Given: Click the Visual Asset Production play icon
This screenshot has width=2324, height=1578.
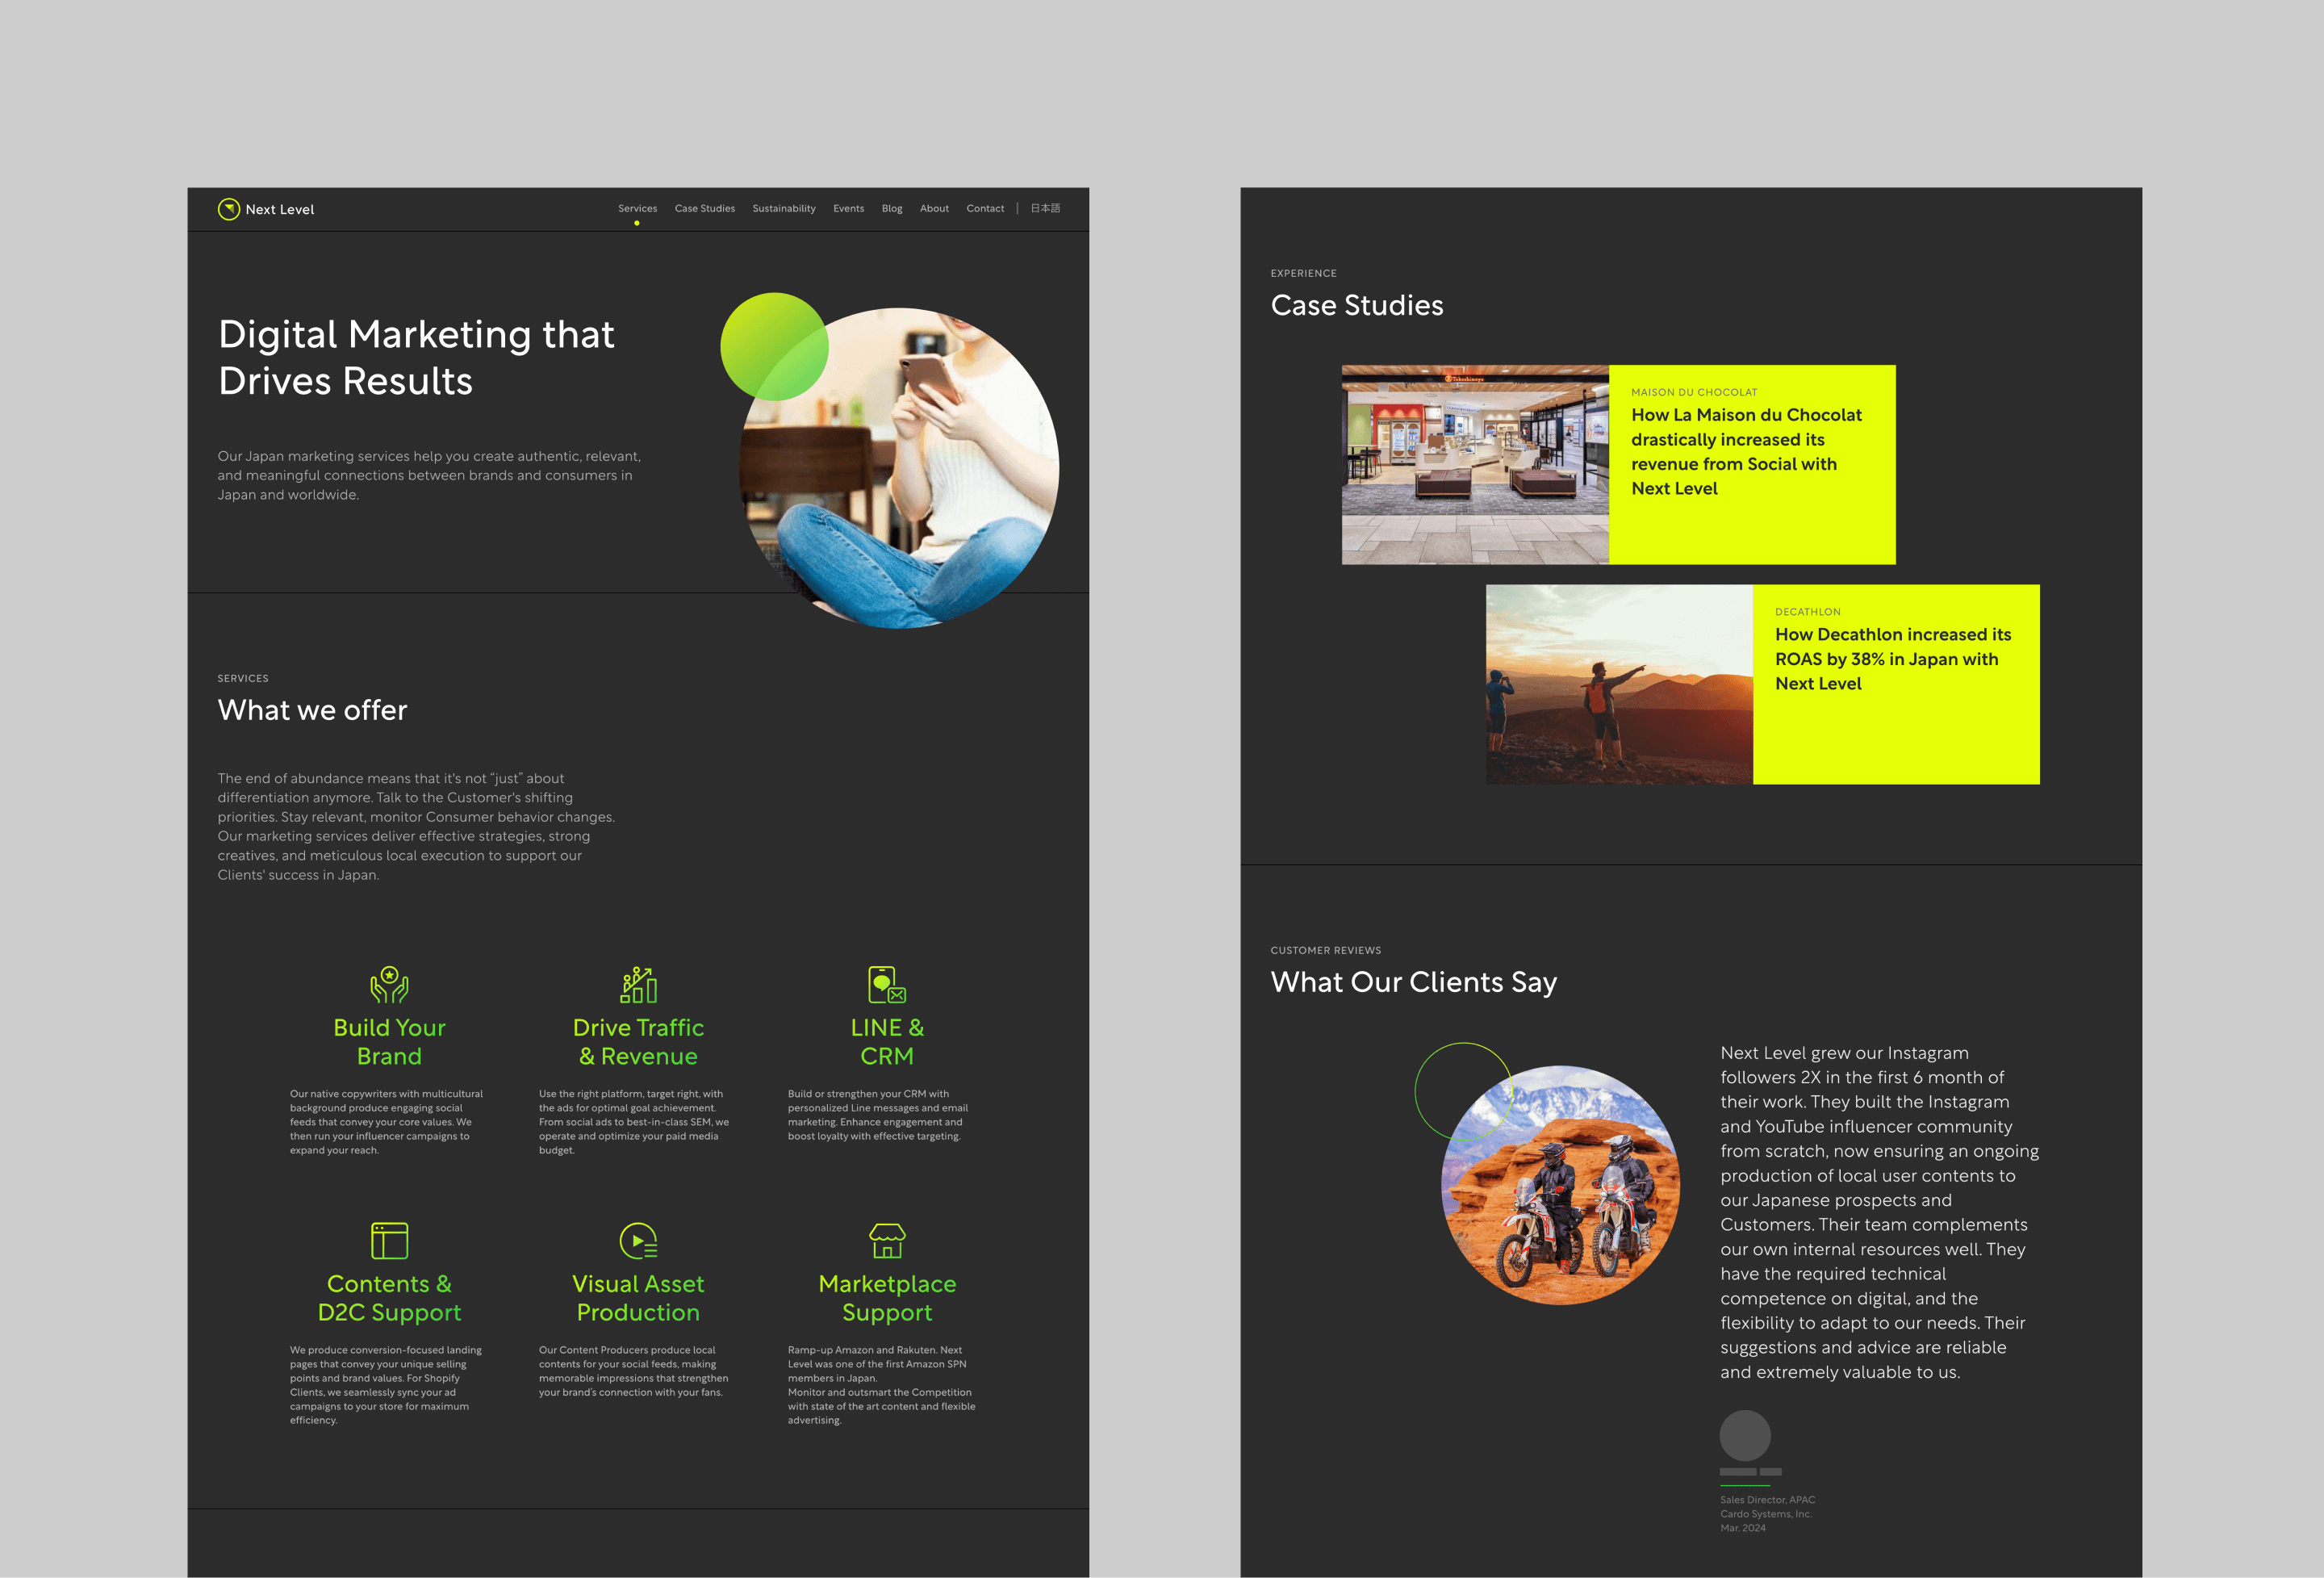Looking at the screenshot, I should 638,1241.
